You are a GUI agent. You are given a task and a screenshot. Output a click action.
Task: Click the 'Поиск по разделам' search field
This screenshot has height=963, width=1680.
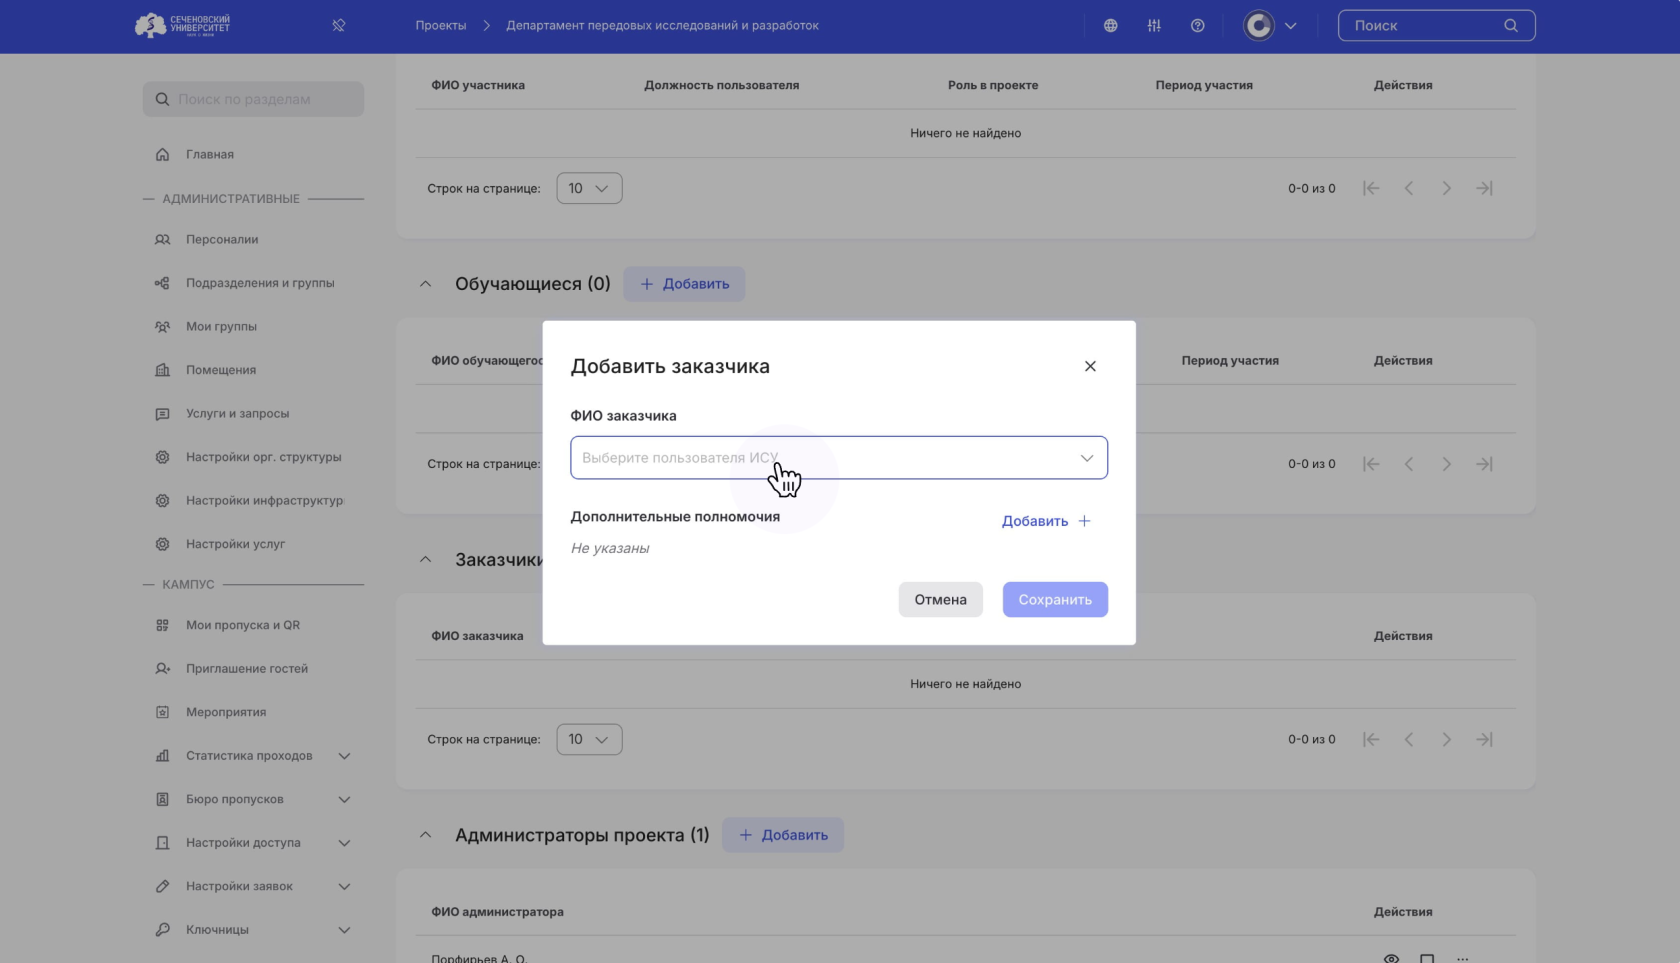point(252,98)
